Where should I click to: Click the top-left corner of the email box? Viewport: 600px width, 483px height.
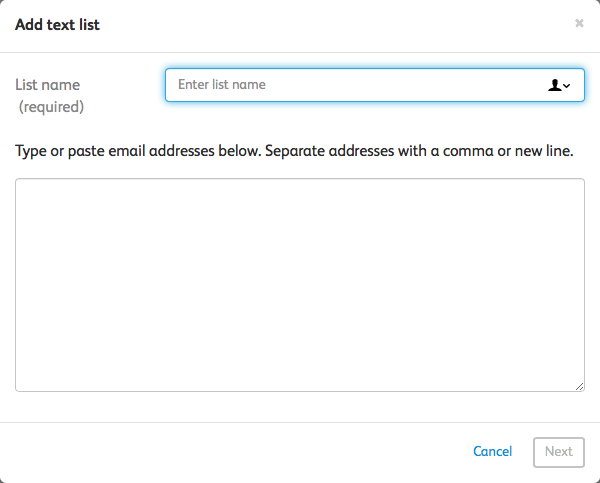coord(22,185)
